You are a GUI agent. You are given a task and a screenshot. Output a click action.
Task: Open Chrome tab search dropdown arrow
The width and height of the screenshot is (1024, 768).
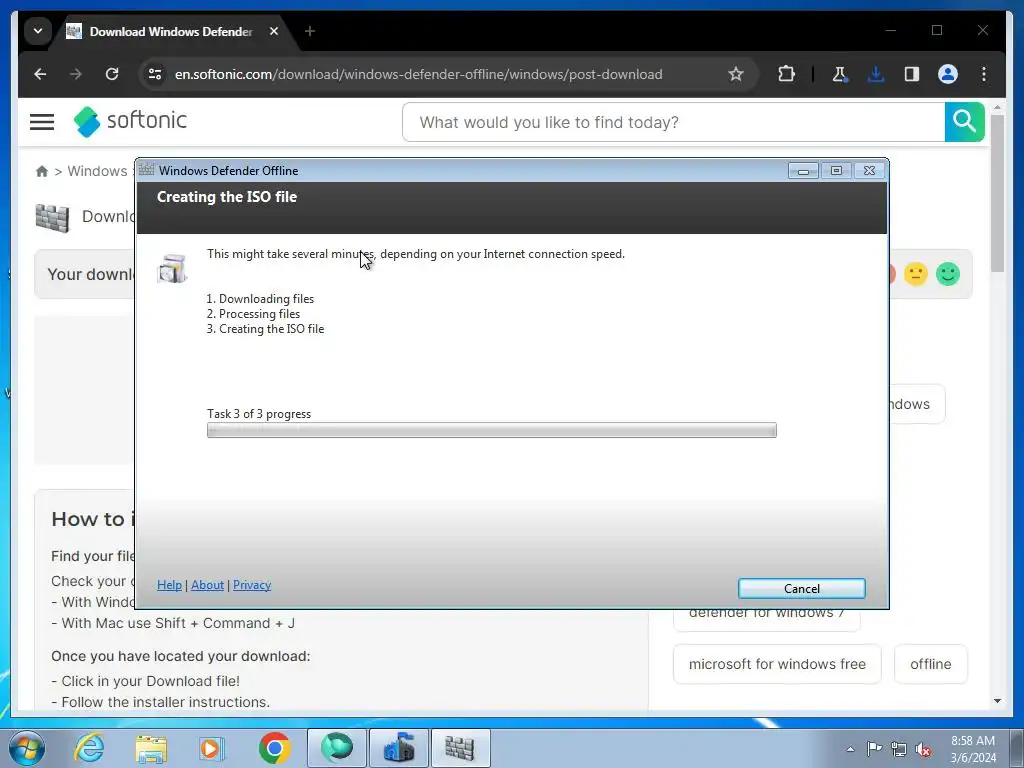coord(38,31)
